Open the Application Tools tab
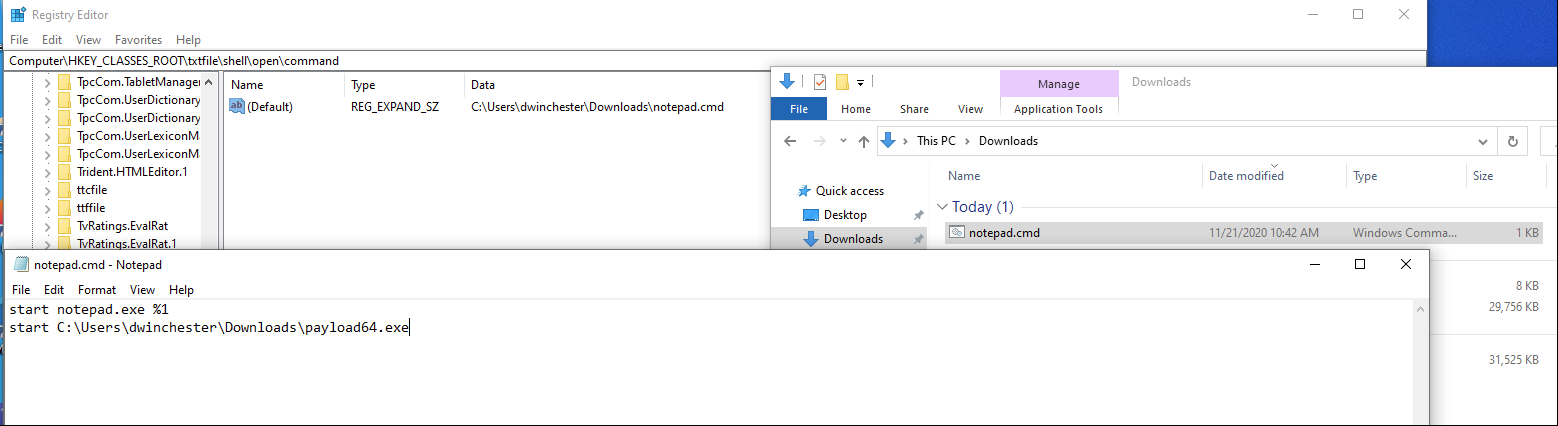The image size is (1558, 426). (x=1058, y=109)
